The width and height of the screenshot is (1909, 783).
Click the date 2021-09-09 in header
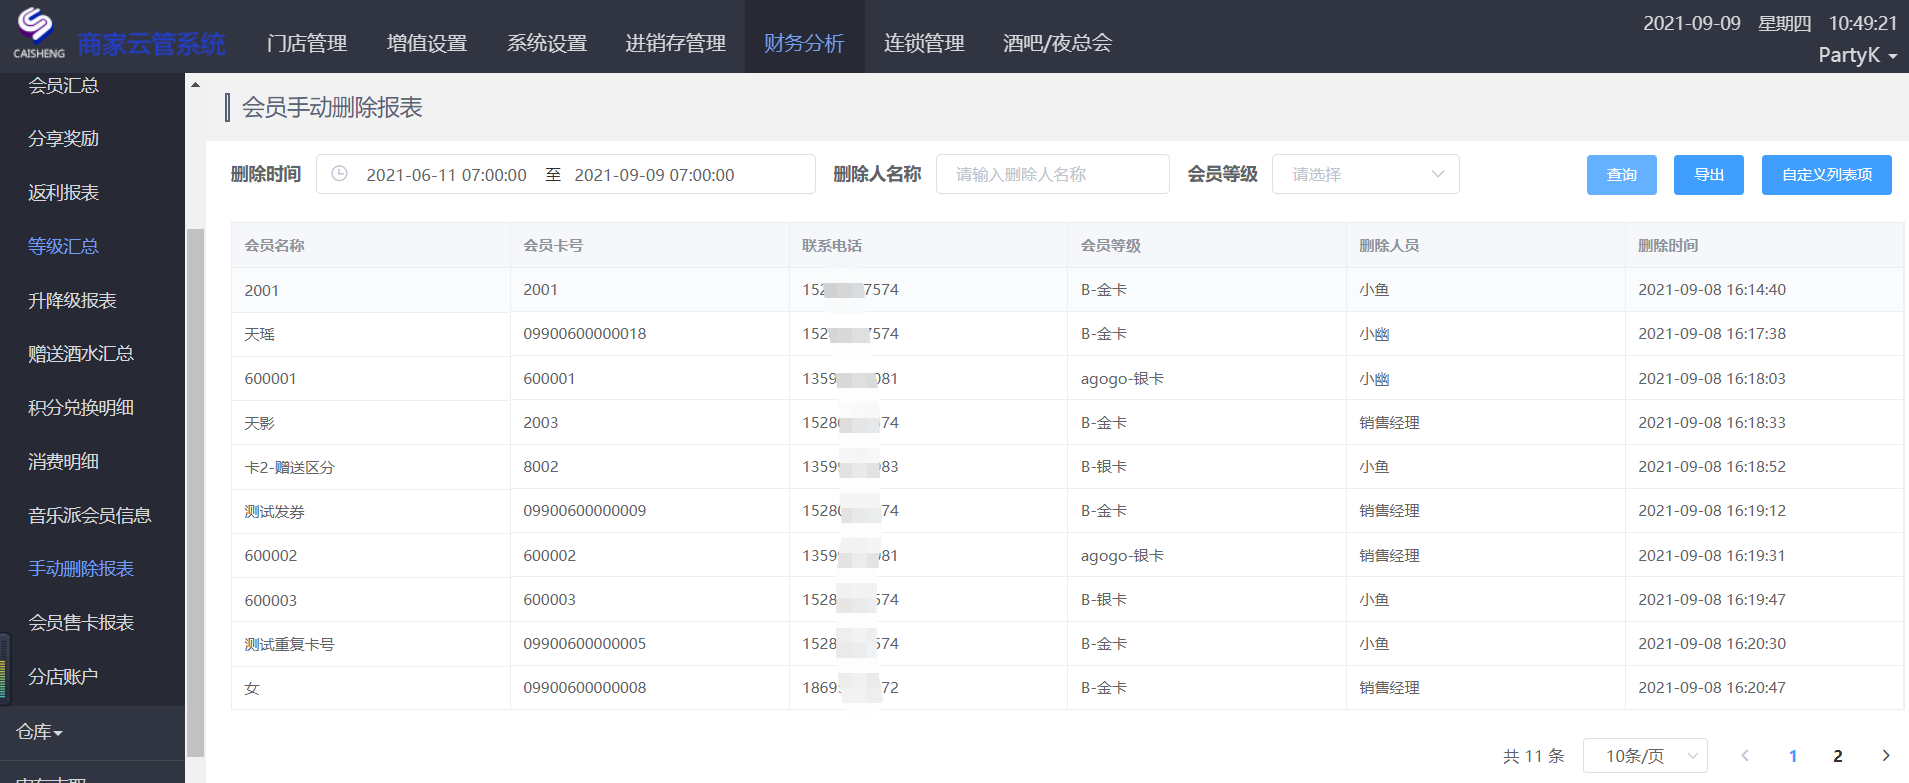click(x=1692, y=23)
